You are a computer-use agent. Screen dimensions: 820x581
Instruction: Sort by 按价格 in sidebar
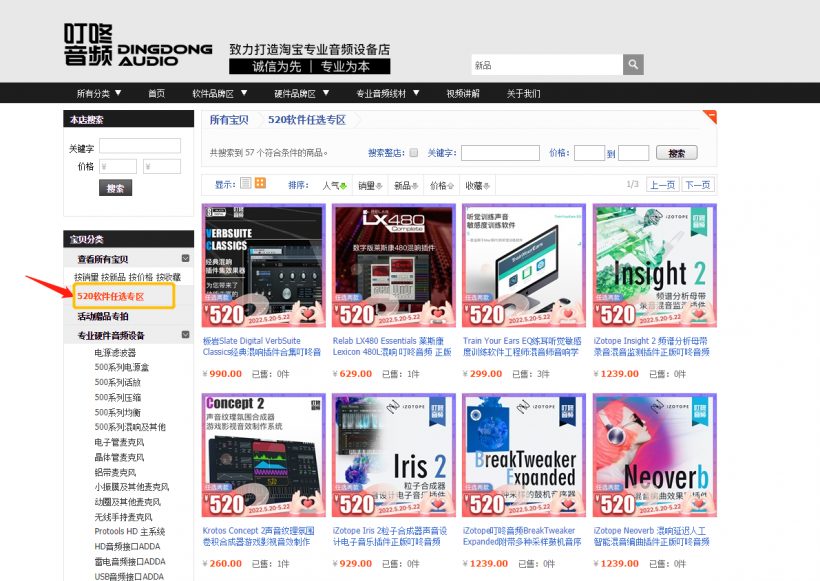point(141,277)
